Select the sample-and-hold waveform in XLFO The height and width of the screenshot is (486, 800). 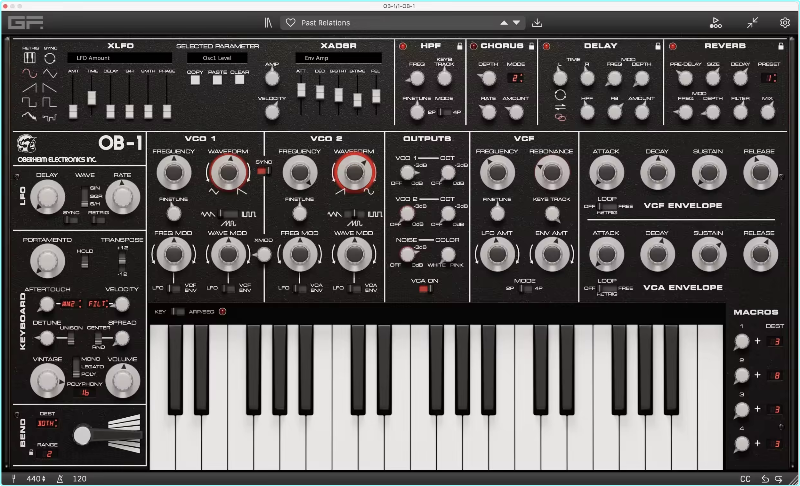point(49,118)
